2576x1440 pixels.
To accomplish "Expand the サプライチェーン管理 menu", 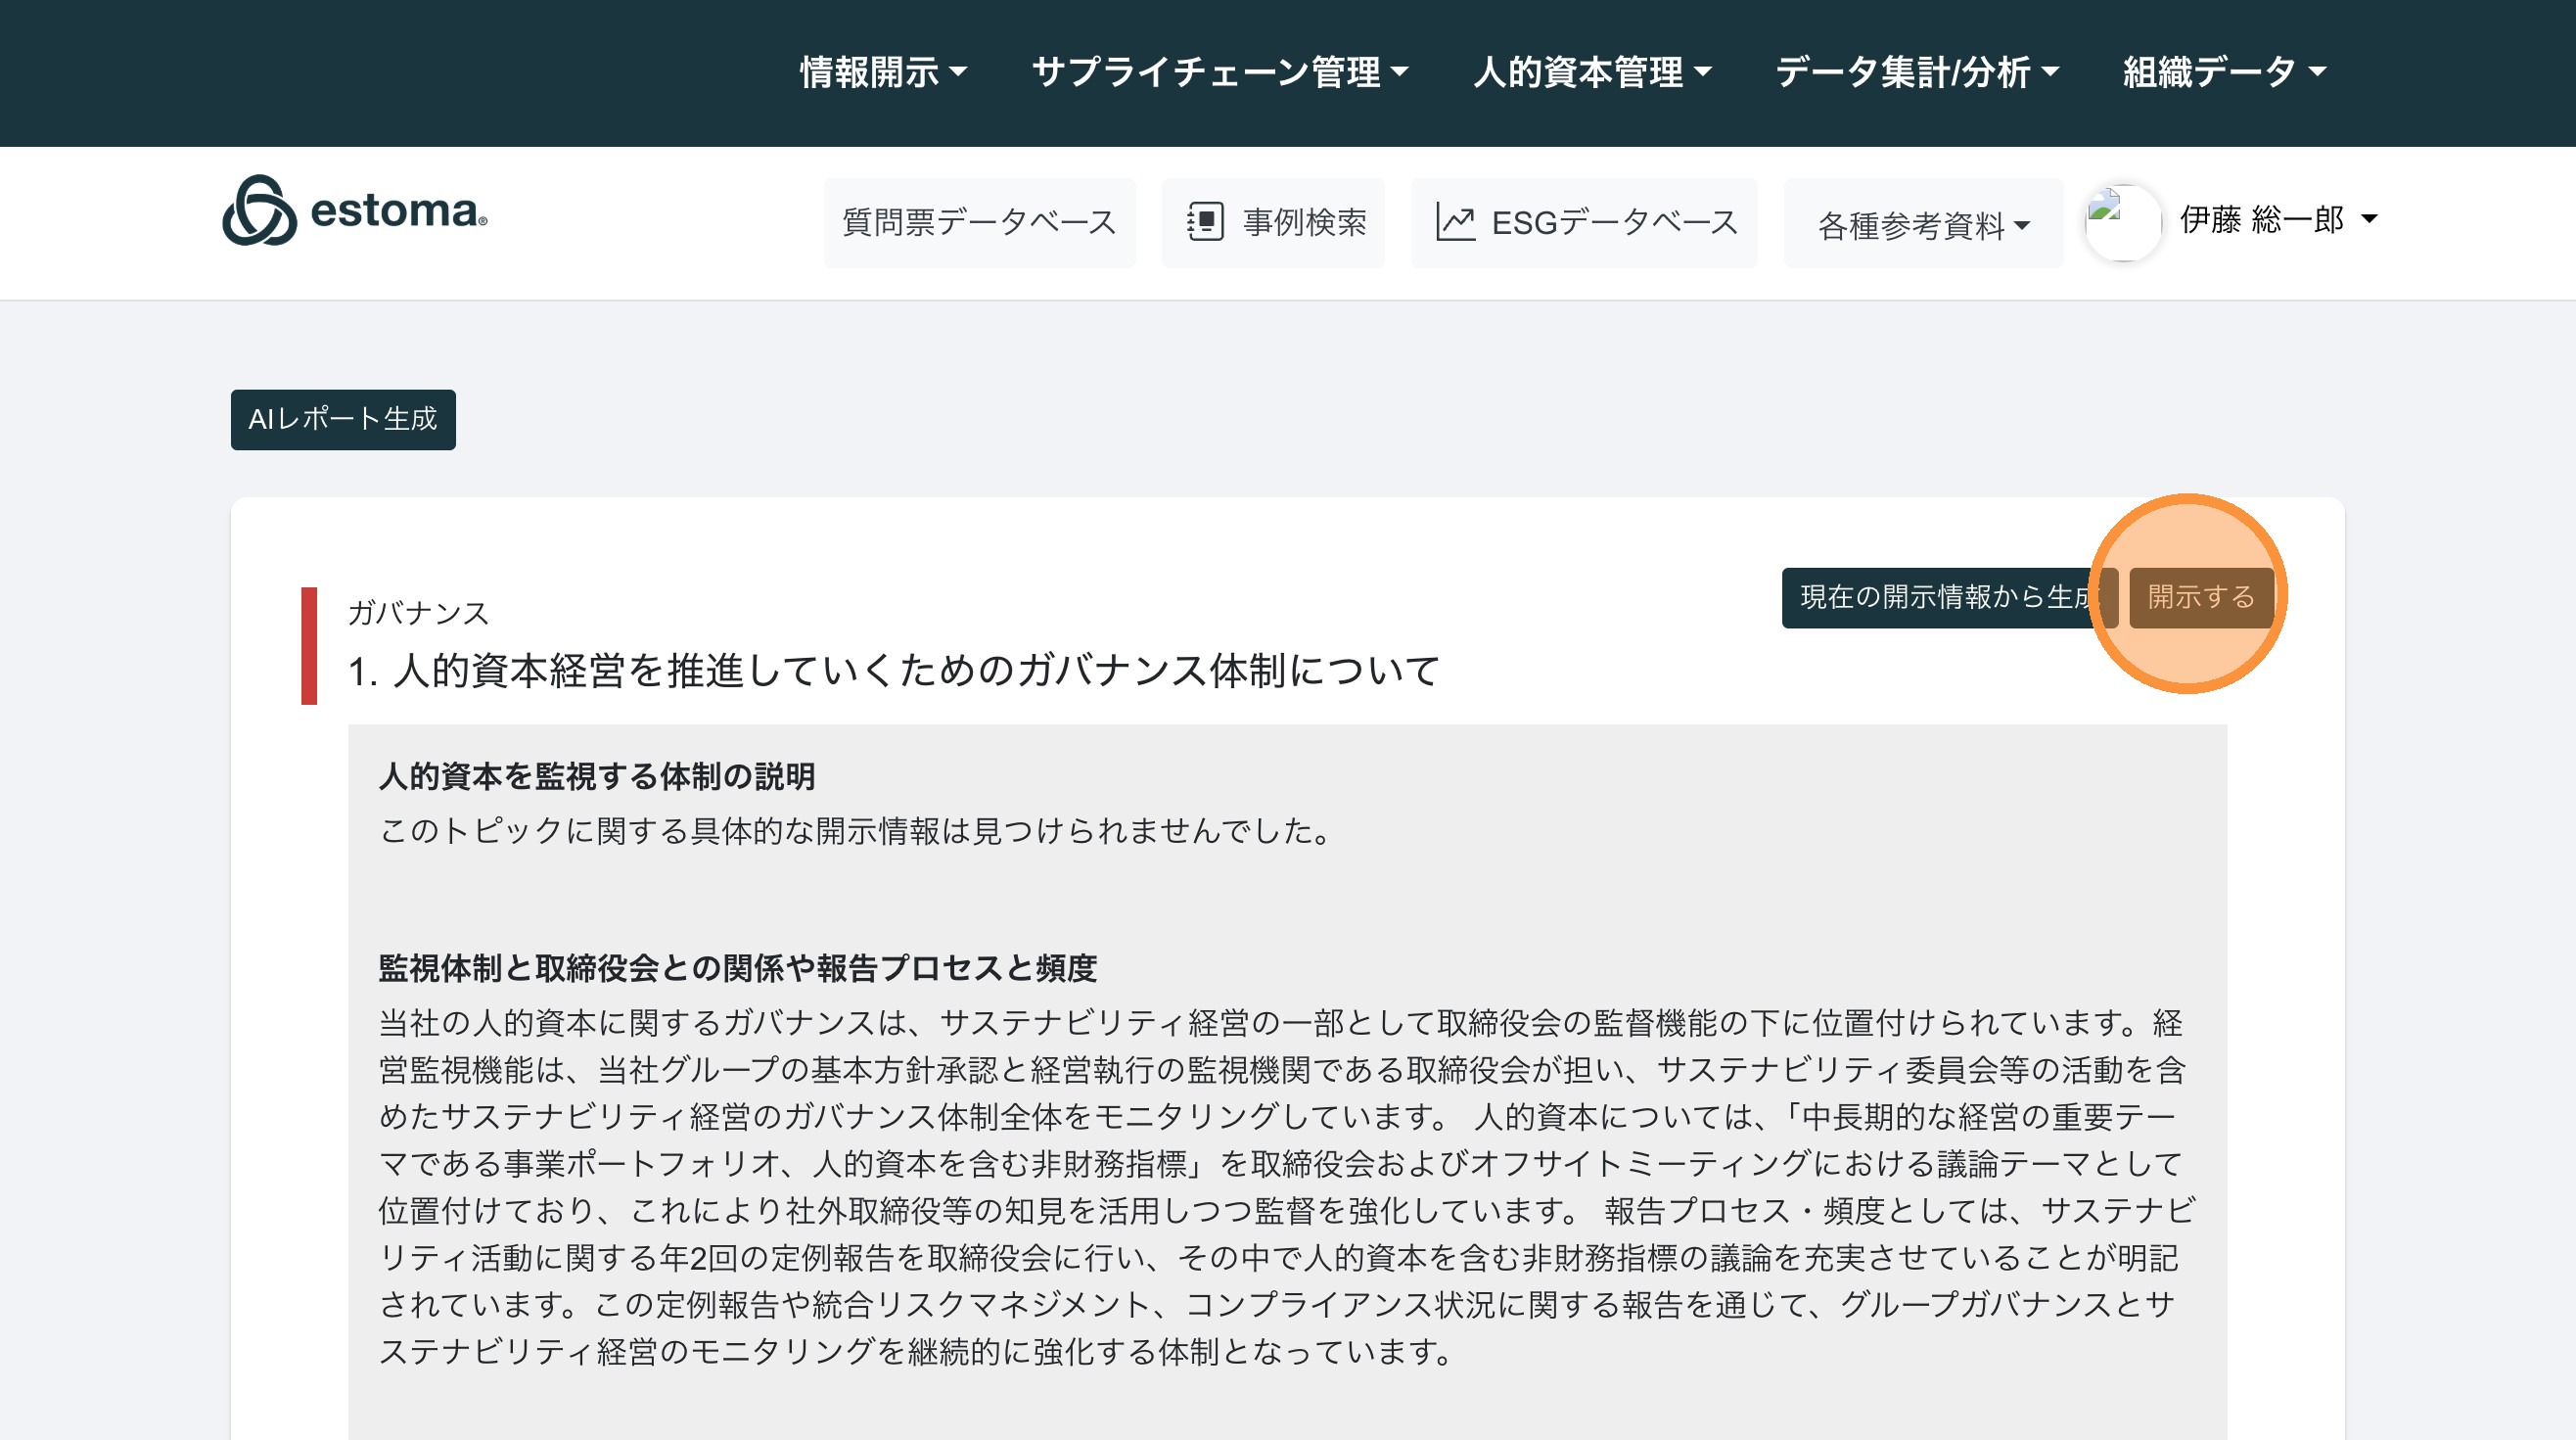I will click(x=1219, y=72).
